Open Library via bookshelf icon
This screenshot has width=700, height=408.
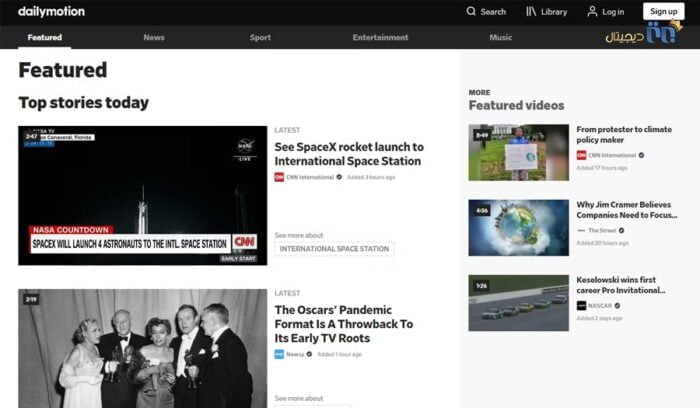pyautogui.click(x=531, y=11)
